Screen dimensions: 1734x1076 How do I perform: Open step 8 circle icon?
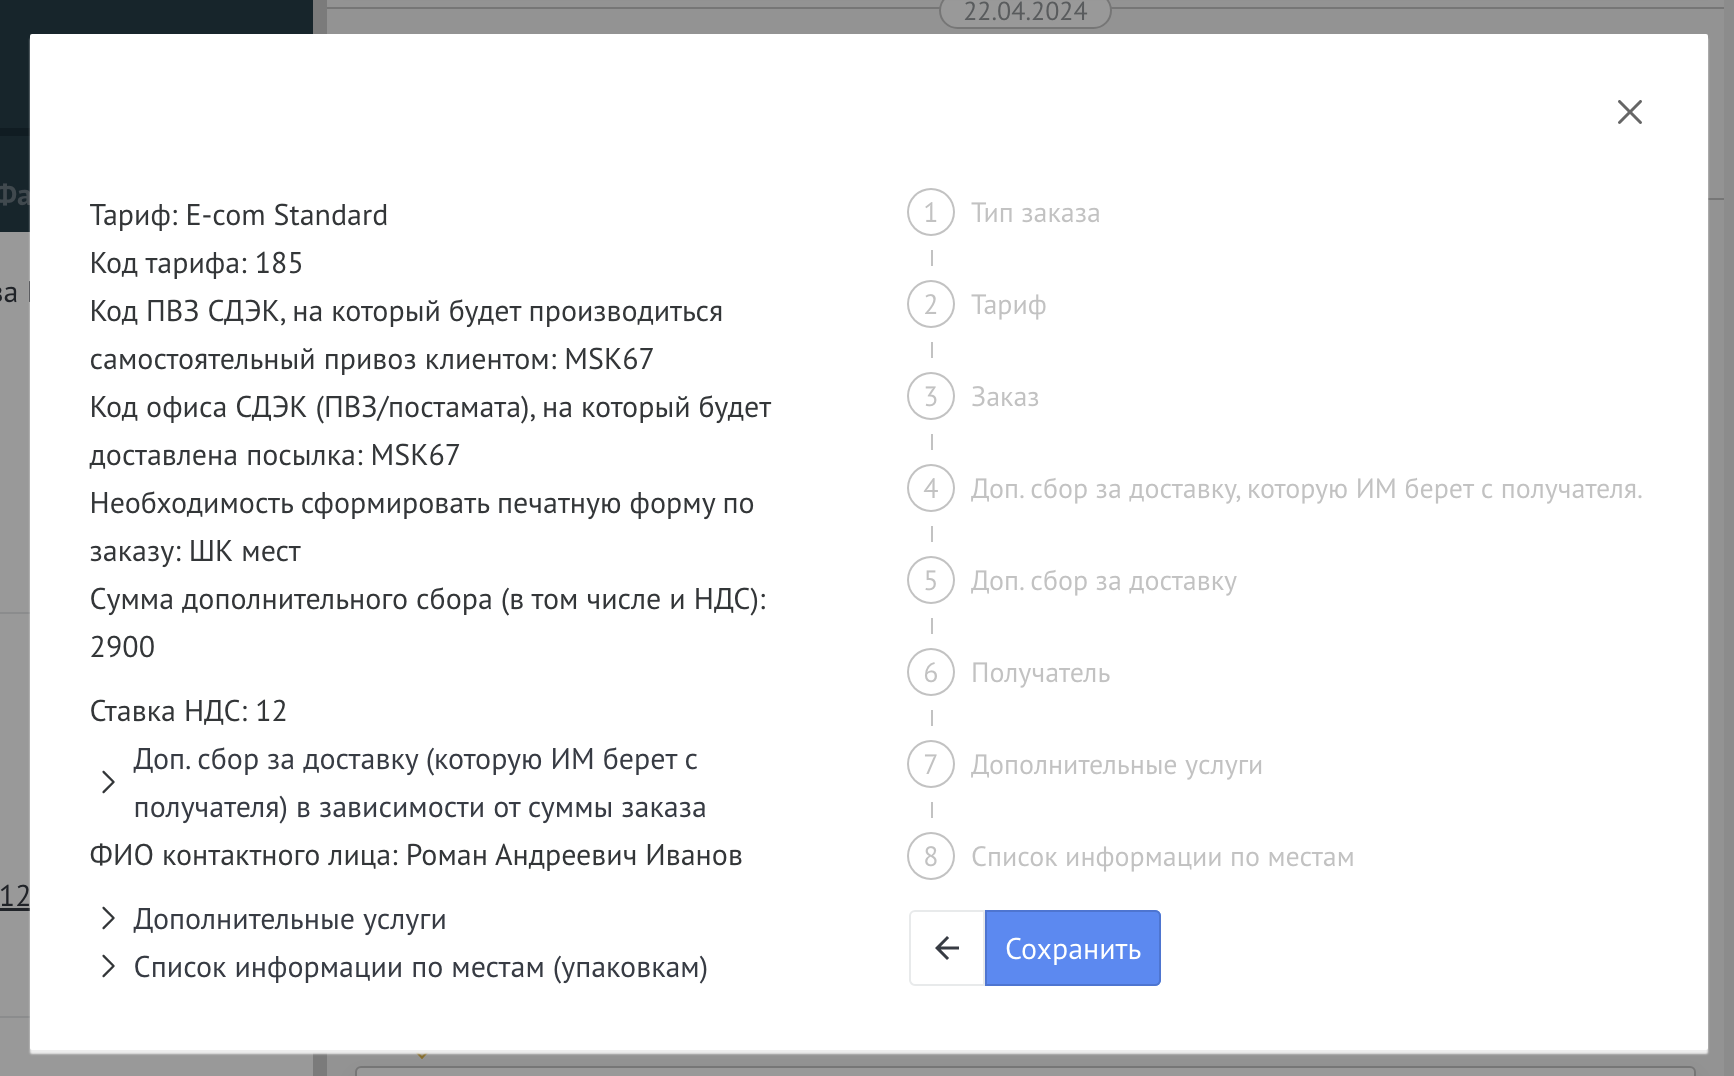pos(930,857)
